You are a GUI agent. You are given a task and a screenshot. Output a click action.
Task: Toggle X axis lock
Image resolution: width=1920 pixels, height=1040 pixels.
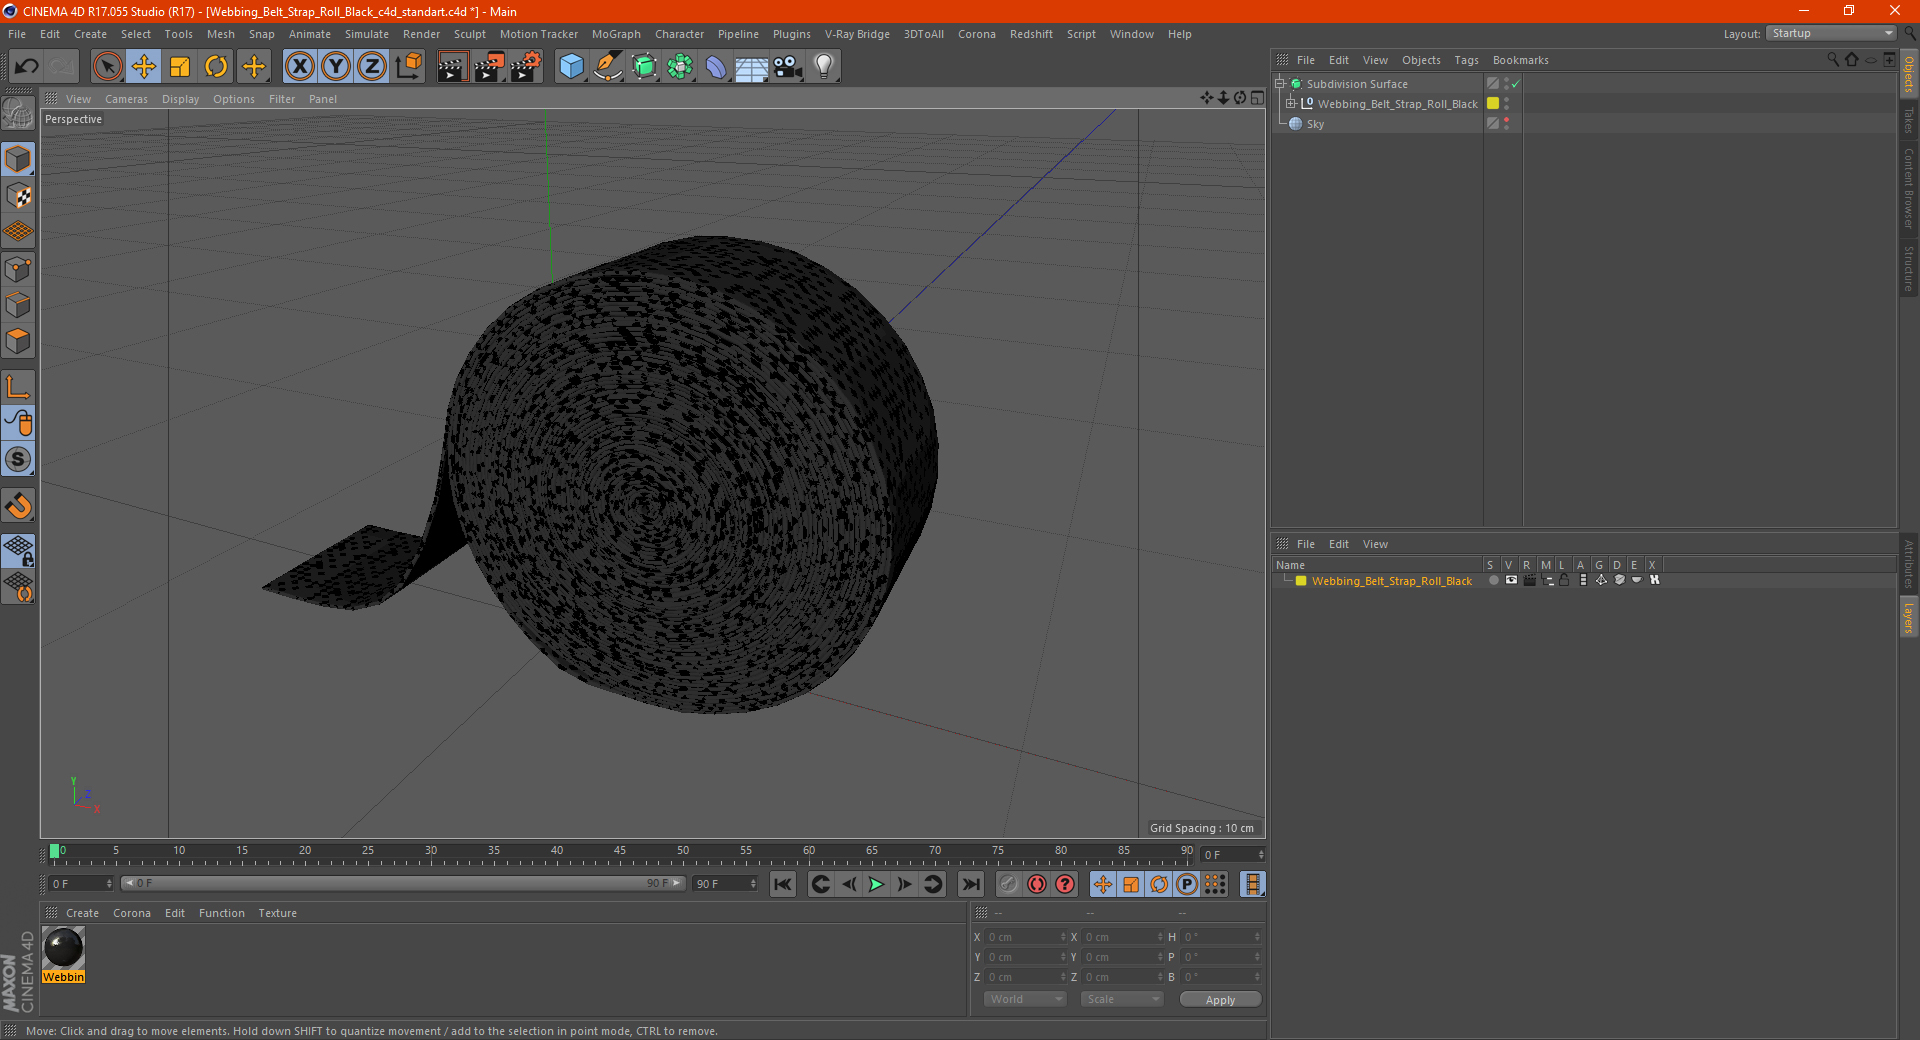[299, 67]
